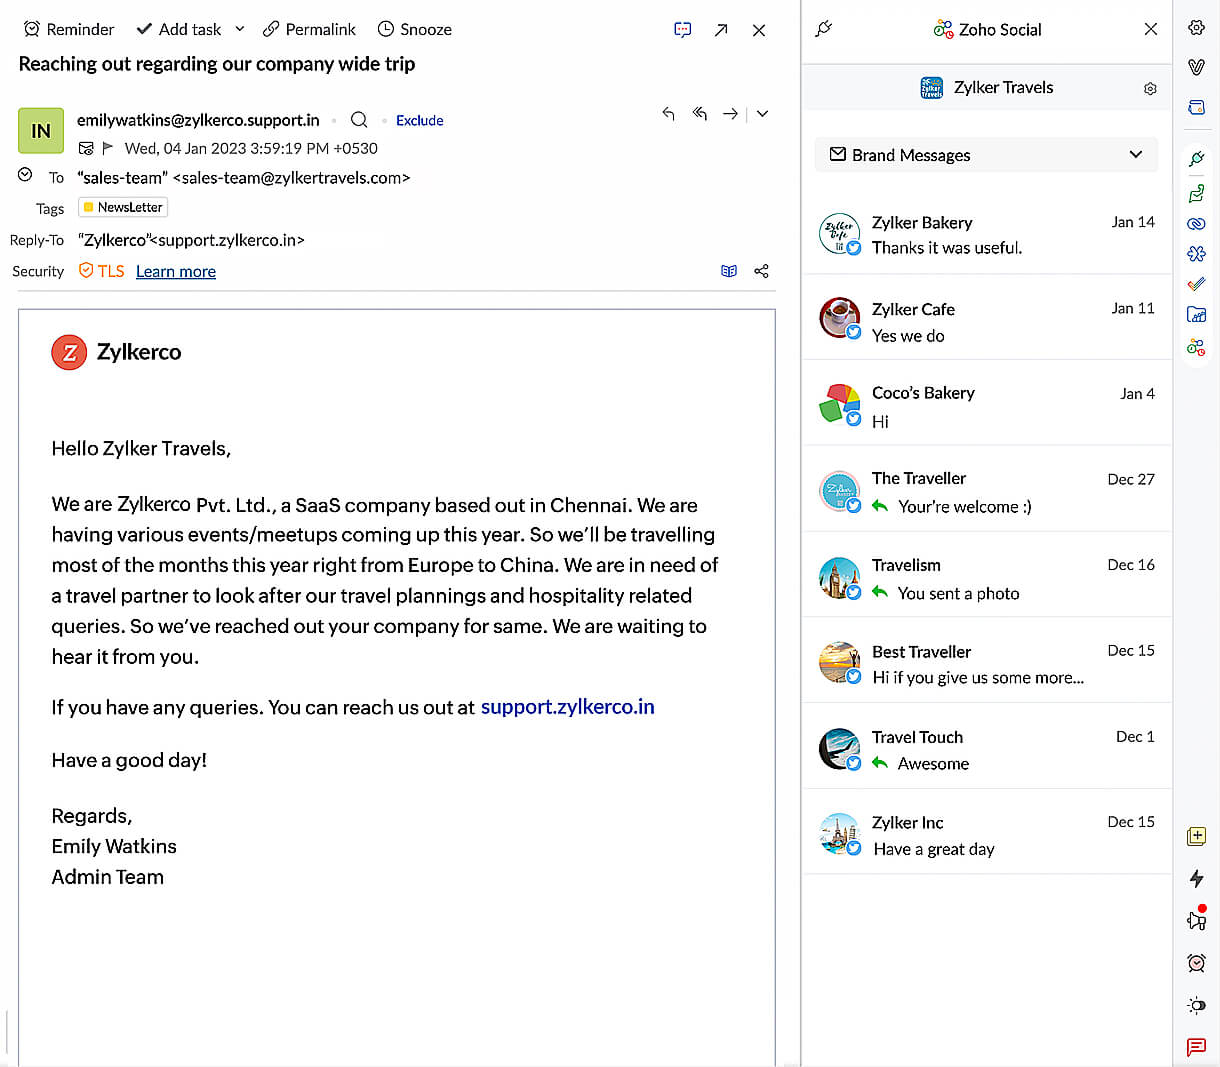Viewport: 1220px width, 1067px height.
Task: Click the green plug extension icon in sidebar
Action: (x=1196, y=159)
